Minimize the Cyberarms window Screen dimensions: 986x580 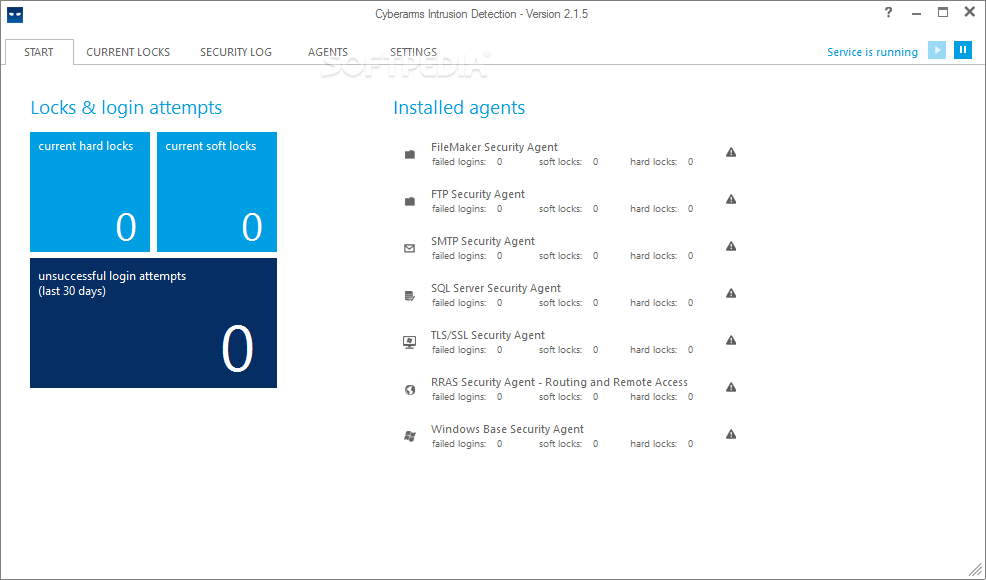(916, 13)
